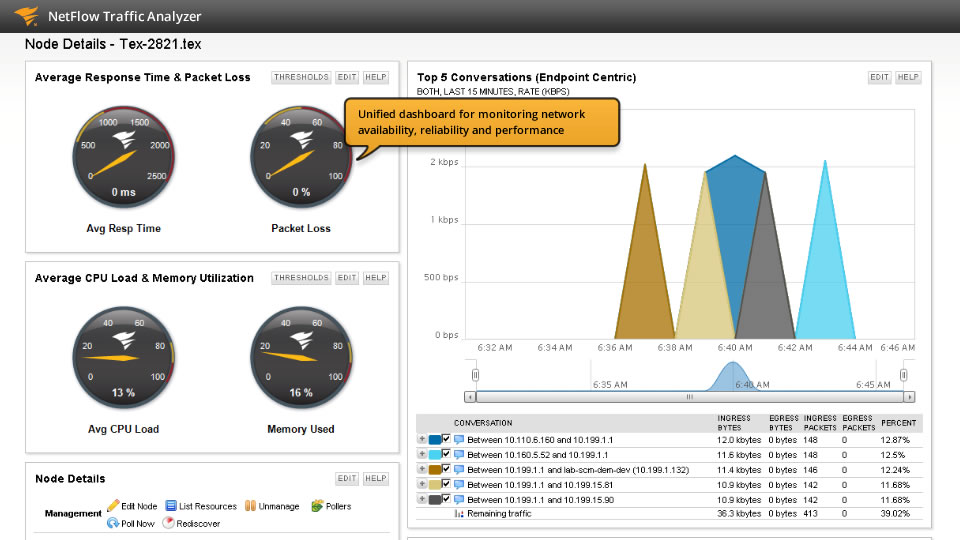Image resolution: width=960 pixels, height=540 pixels.
Task: Click the chart horizontal scrollbar thumb
Action: click(690, 397)
